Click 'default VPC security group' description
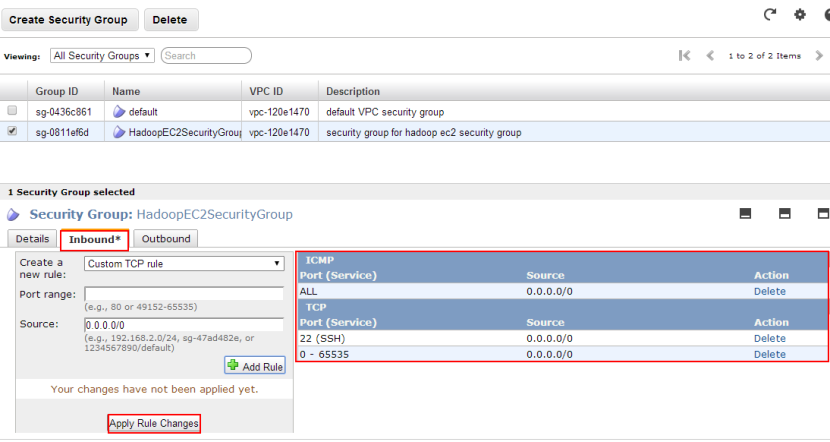Screen dimensions: 830x442 [385, 112]
